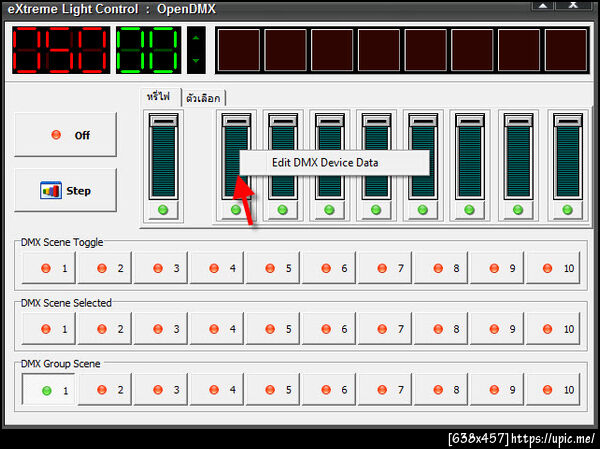Toggle DMX Scene Toggle button 2
Image resolution: width=600 pixels, height=449 pixels.
[x=104, y=268]
